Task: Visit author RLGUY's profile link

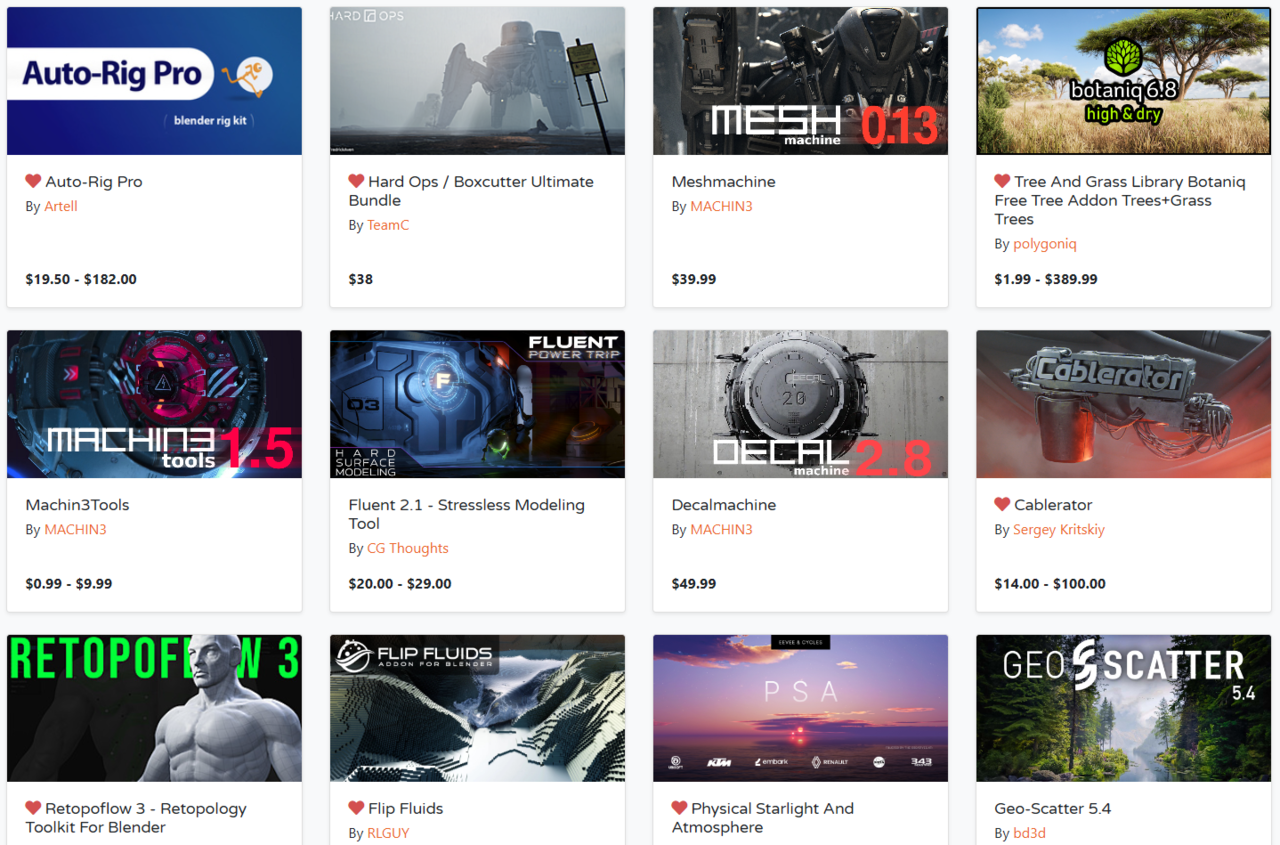Action: [x=388, y=833]
